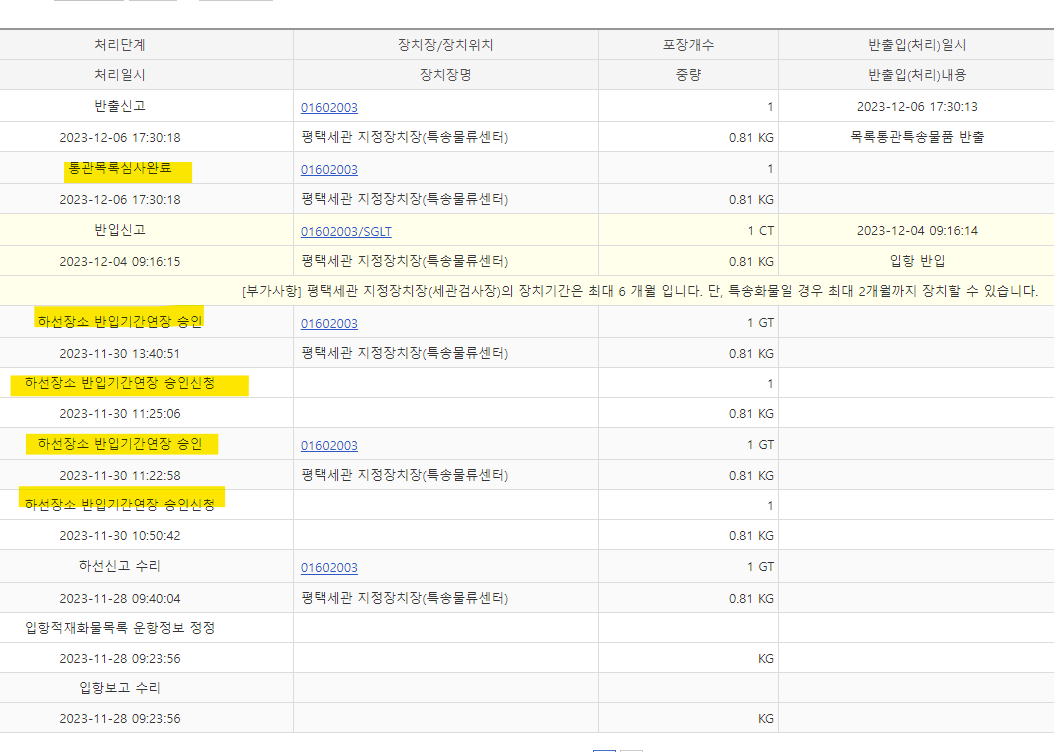The image size is (1054, 752).
Task: Click 평택세관 지정장치장 name beside 2023-11-28 09:40:04
Action: coord(404,598)
